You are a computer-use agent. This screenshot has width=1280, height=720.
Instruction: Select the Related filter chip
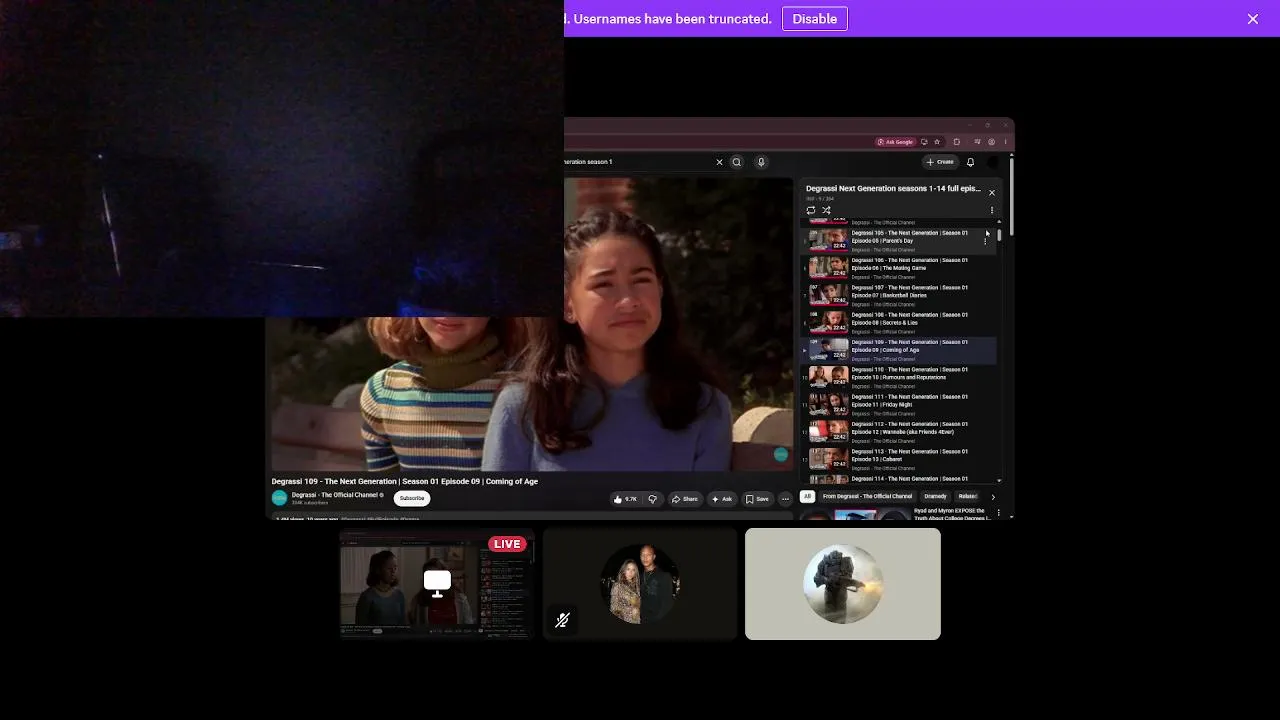(967, 496)
